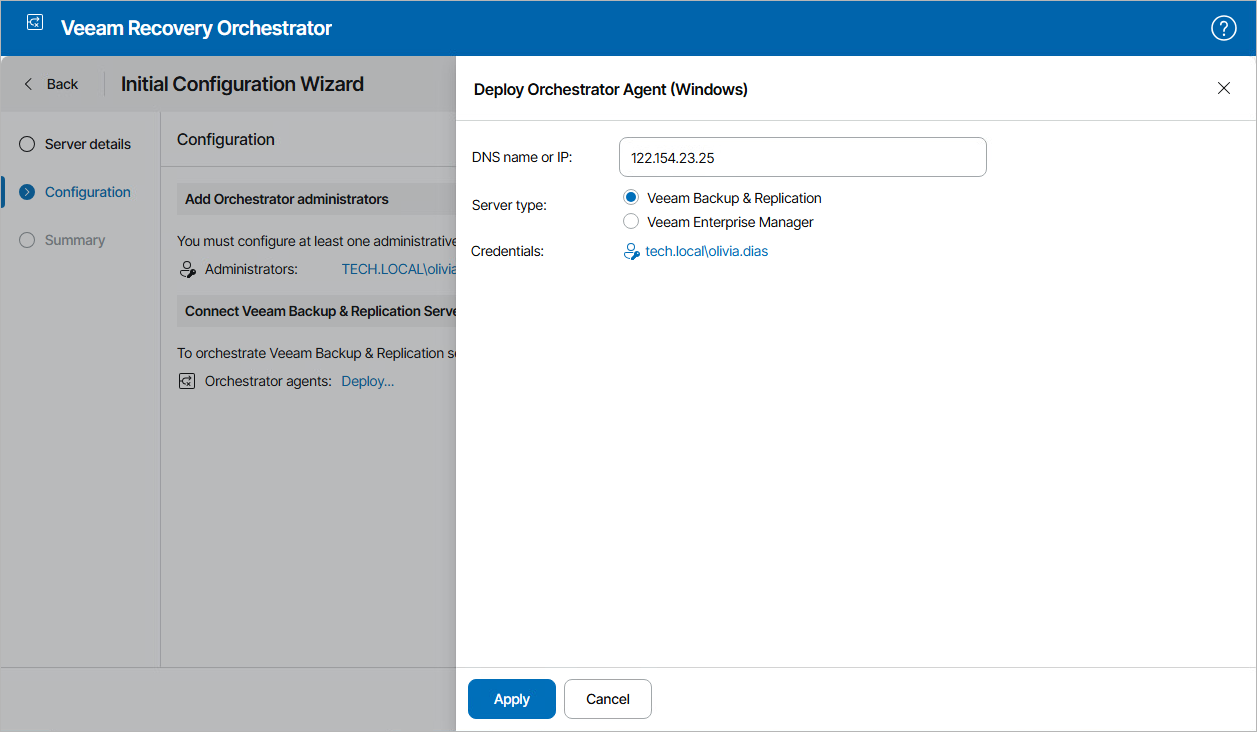Open the Deploy link for Orchestrator agents
The width and height of the screenshot is (1257, 732).
366,381
